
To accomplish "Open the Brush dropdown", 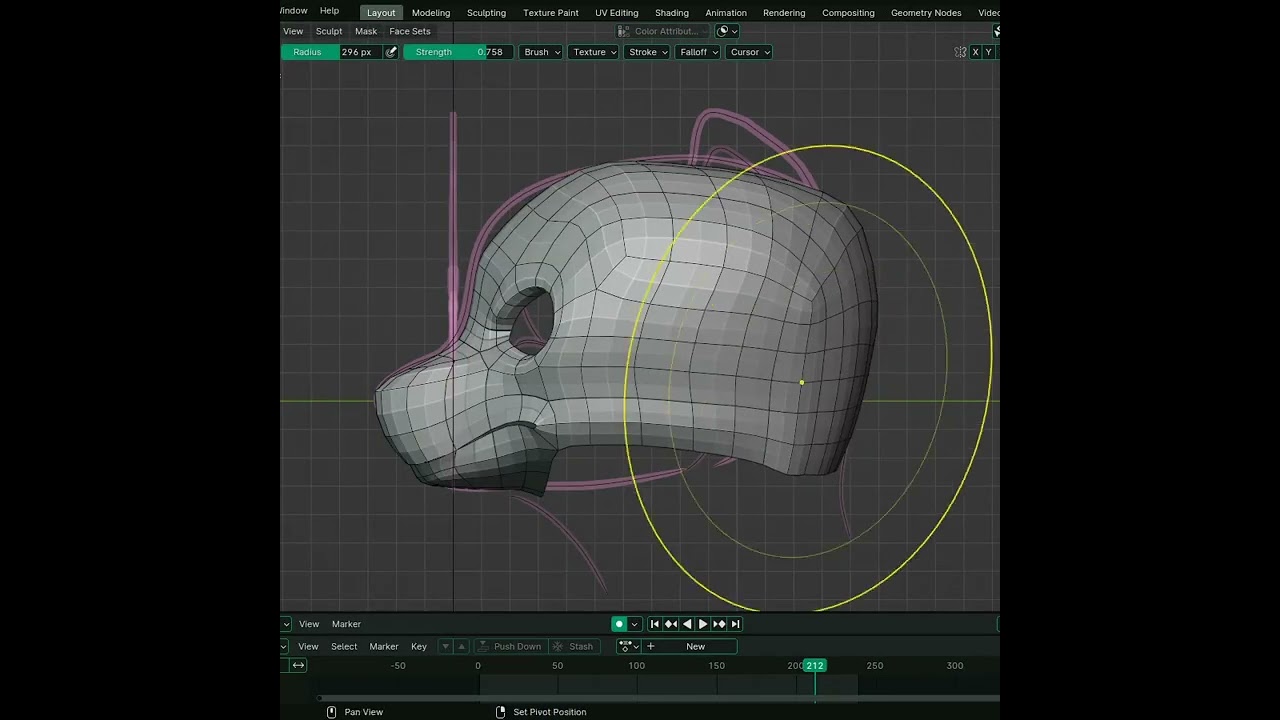I will tap(541, 52).
